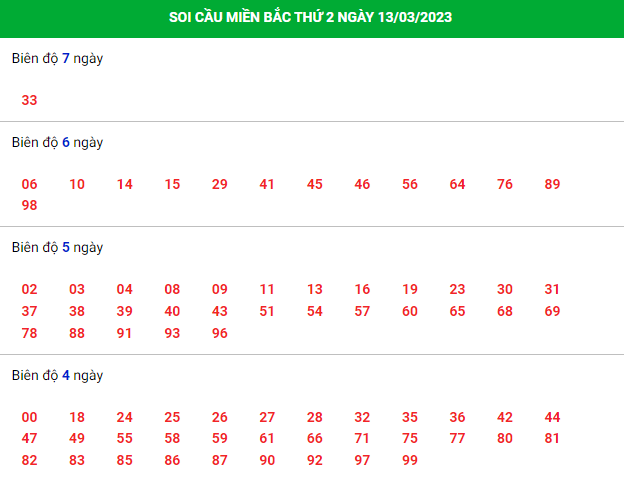
Task: Click number 37 in the 5-day list
Action: point(29,311)
